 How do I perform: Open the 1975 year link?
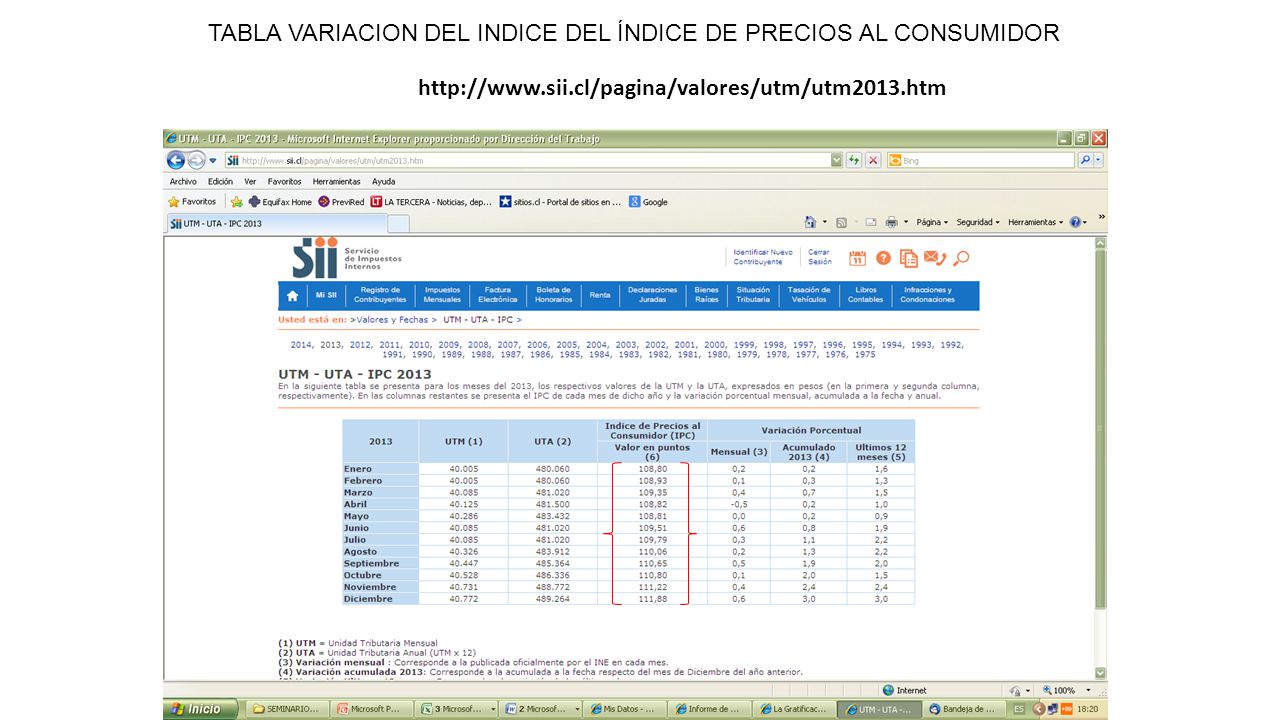pos(865,354)
